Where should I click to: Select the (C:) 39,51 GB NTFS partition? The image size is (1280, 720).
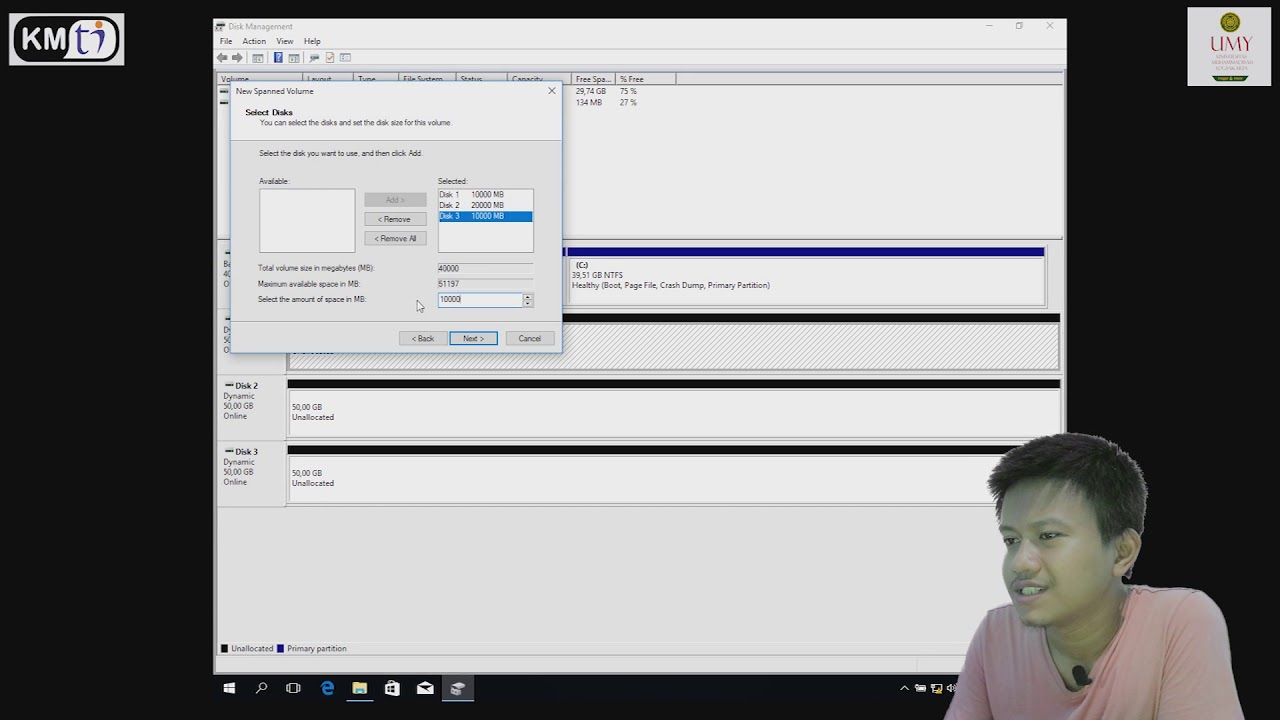click(x=806, y=281)
